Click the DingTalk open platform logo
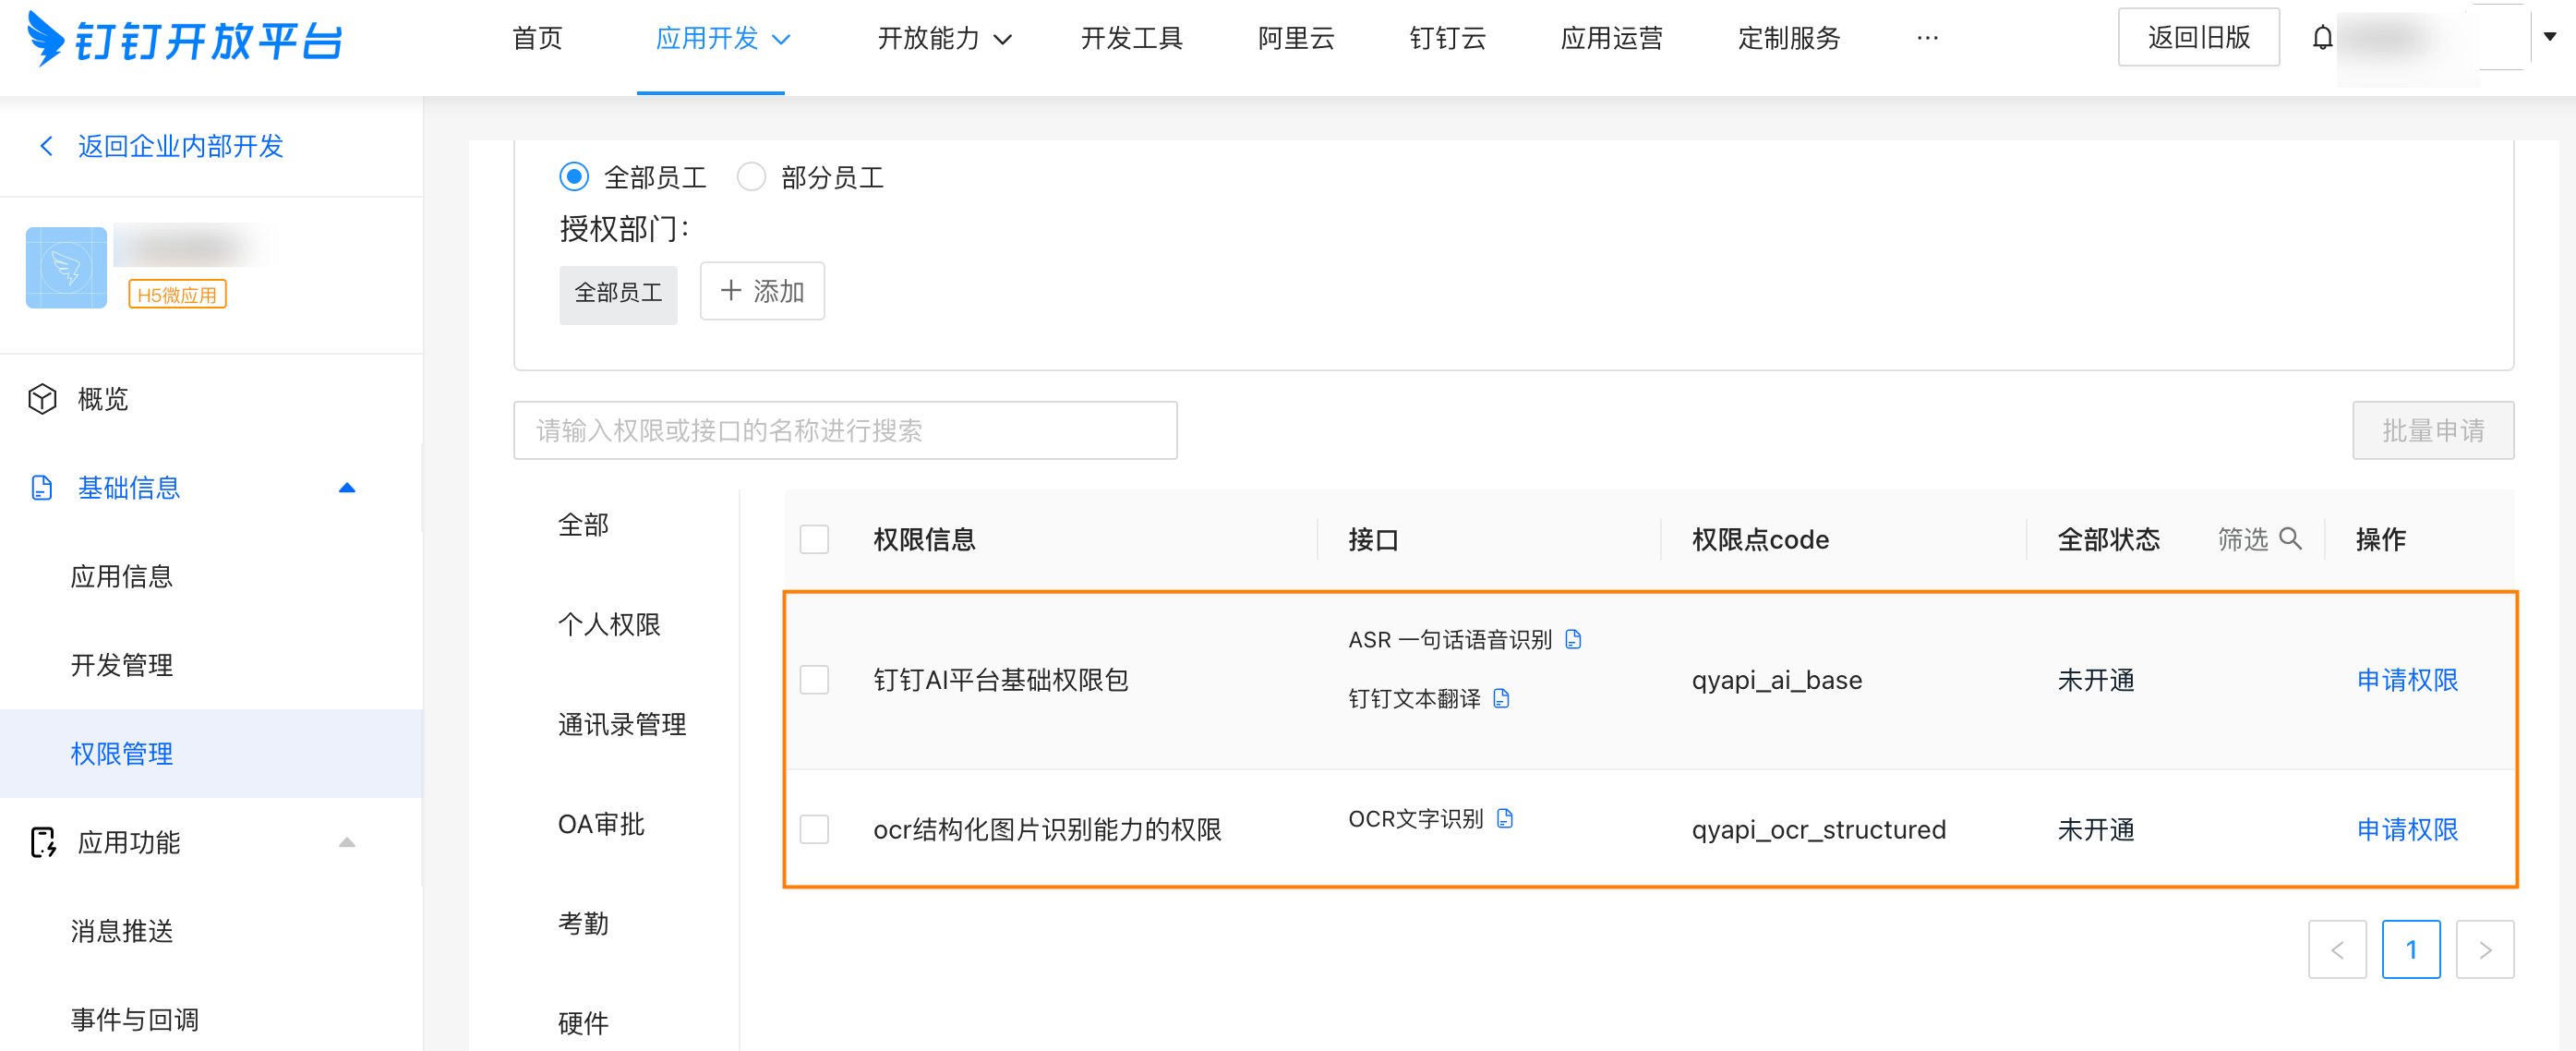The image size is (2576, 1051). coord(185,40)
